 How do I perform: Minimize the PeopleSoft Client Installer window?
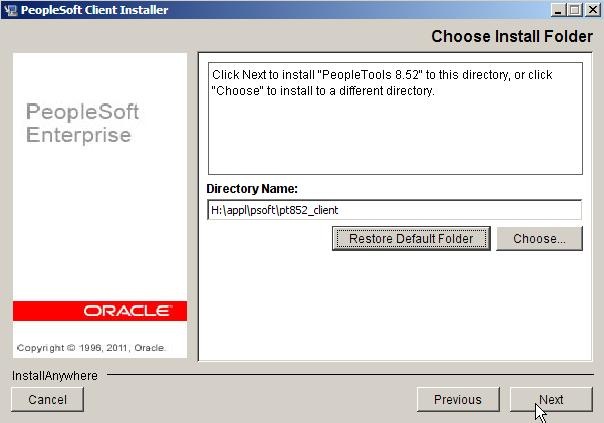pos(558,10)
